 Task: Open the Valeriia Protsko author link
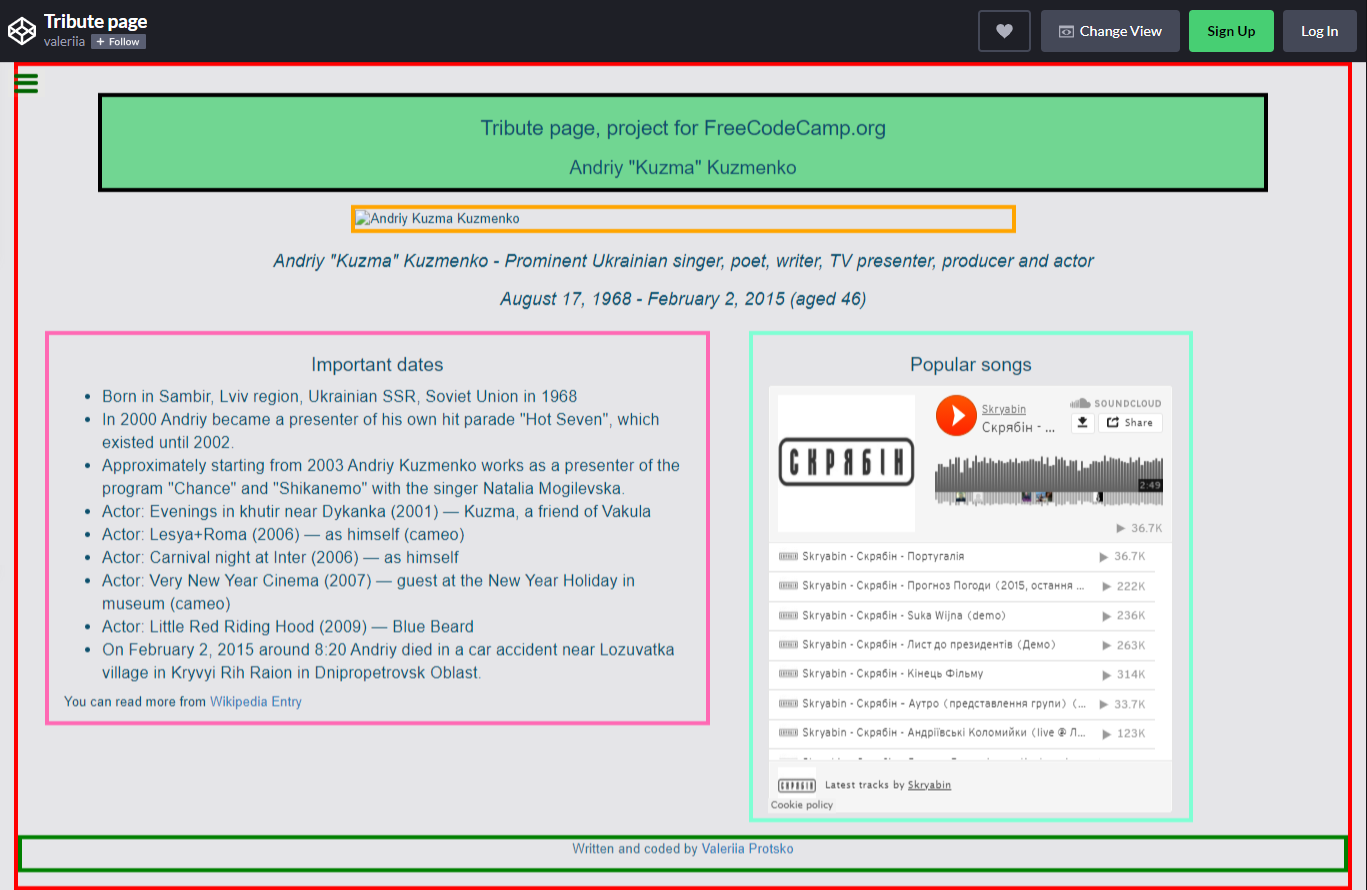coord(747,849)
